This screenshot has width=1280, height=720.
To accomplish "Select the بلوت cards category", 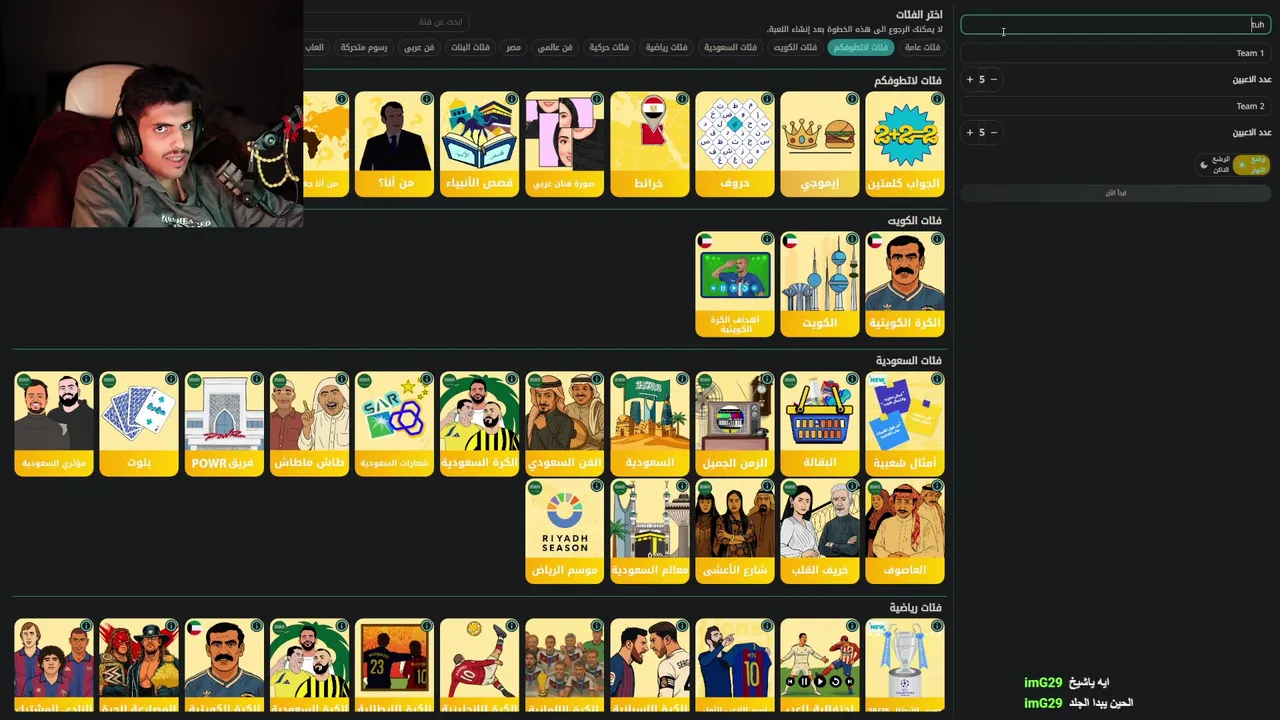I will [139, 424].
